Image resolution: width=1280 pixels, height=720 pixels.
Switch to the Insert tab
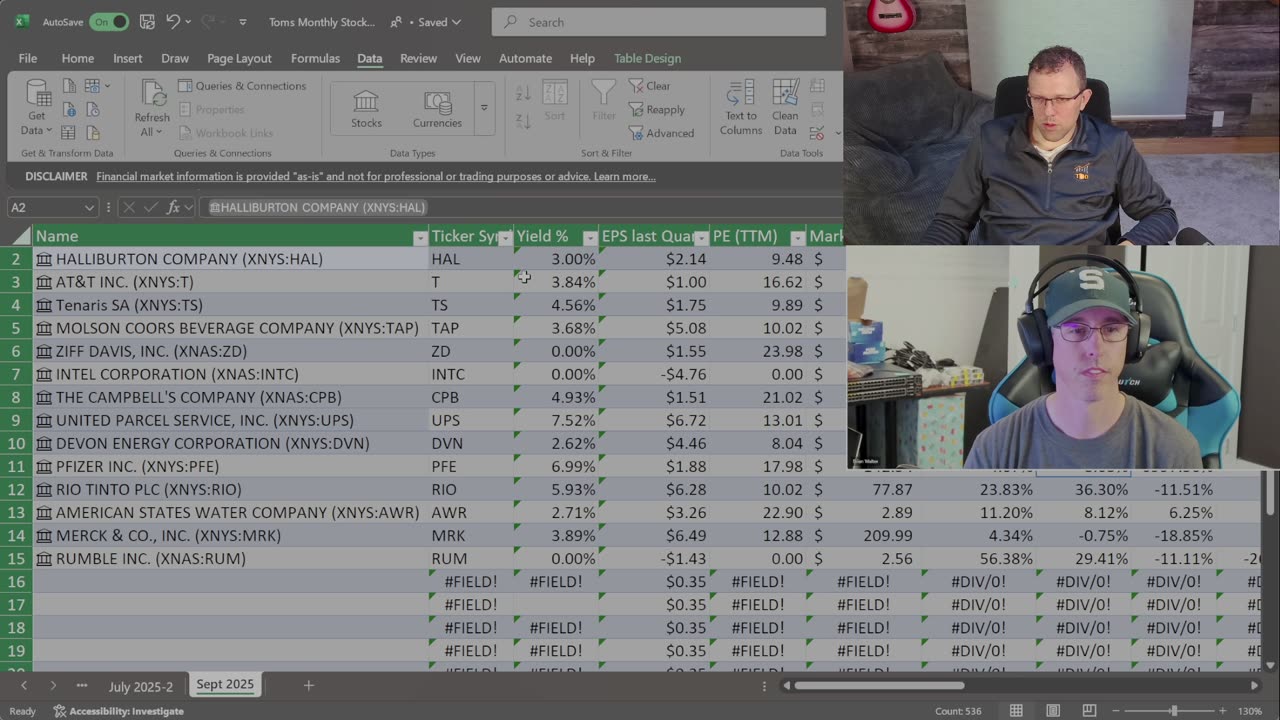tap(127, 58)
